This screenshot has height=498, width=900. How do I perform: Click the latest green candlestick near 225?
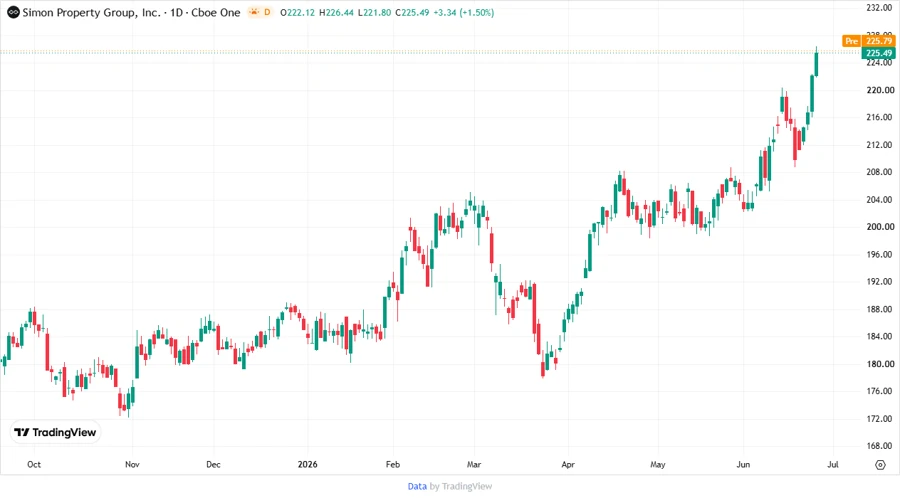coord(816,63)
